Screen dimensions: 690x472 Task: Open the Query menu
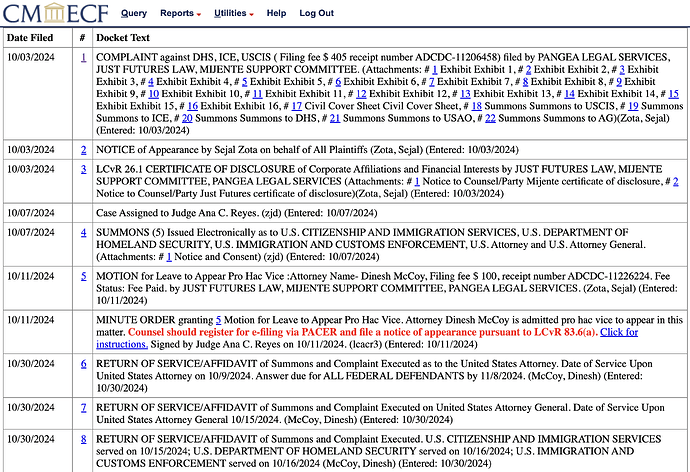(134, 13)
